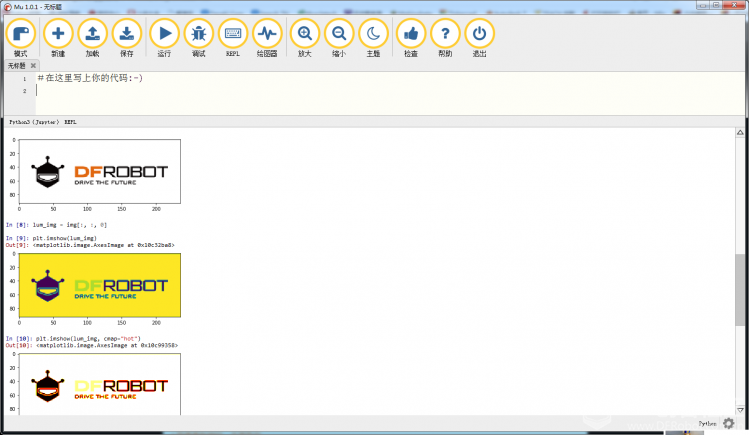
Task: Open the plotter (绘图器)
Action: [x=267, y=38]
